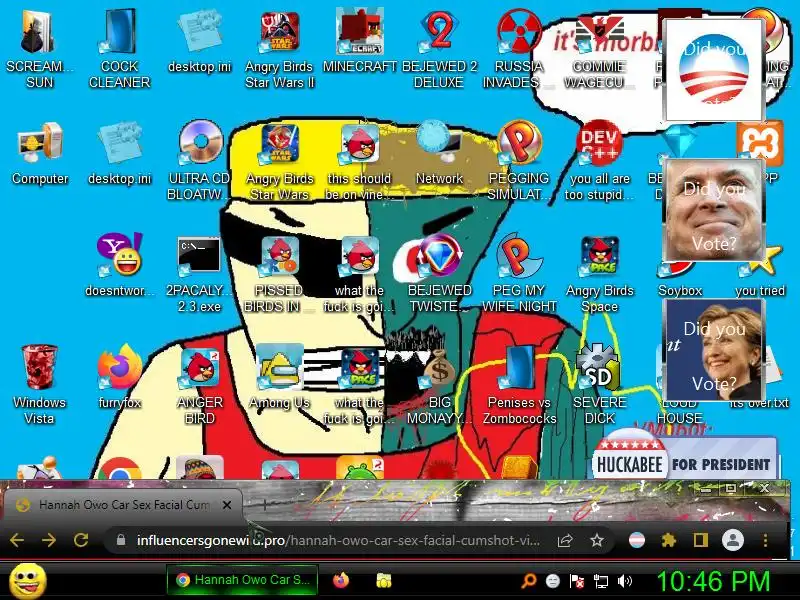Viewport: 800px width, 600px height.
Task: Open Angry Birds Star Wars shortcut
Action: click(x=279, y=160)
